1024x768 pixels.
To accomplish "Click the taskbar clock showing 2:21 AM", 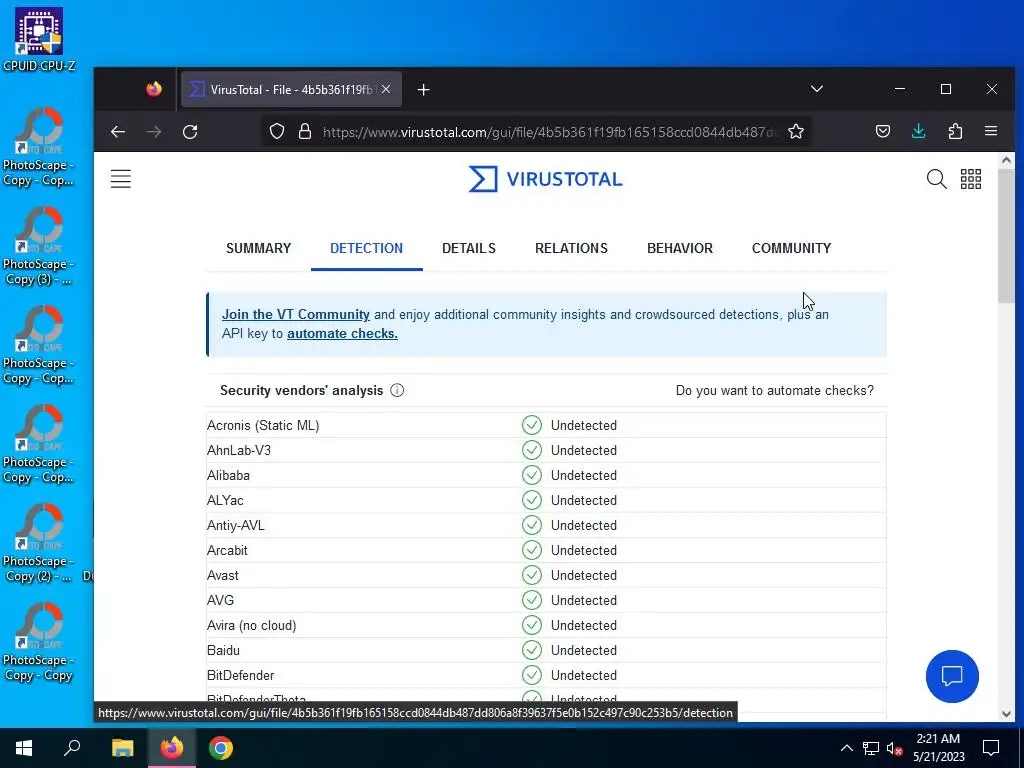I will click(x=938, y=748).
